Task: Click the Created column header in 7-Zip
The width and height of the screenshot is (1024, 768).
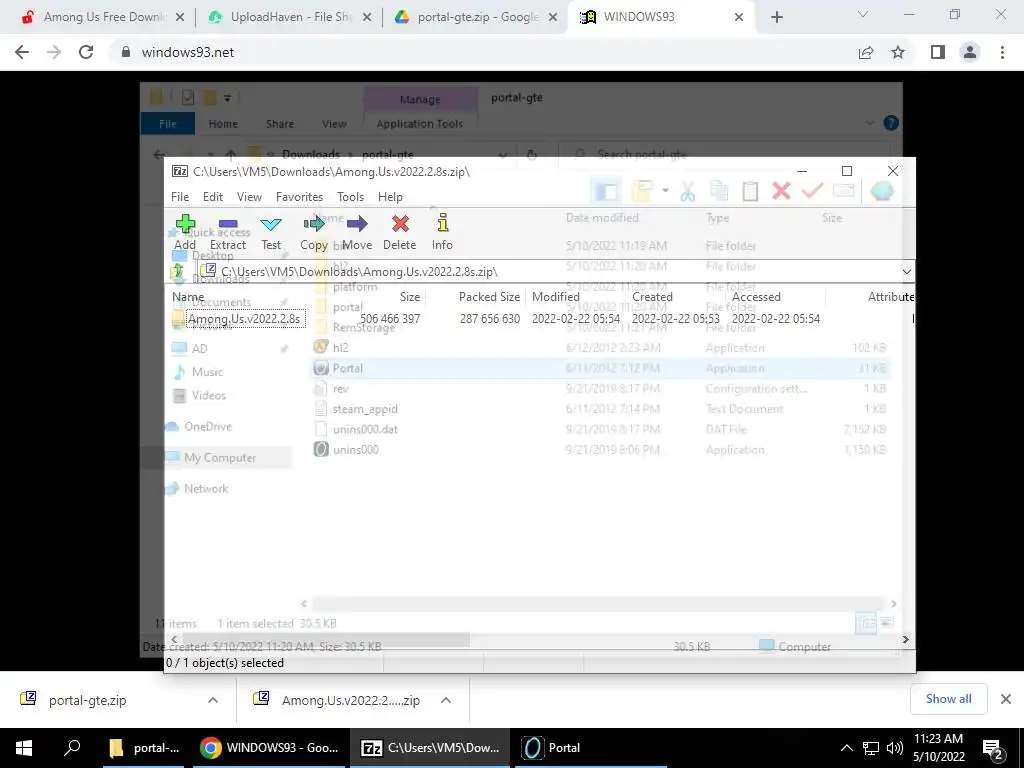Action: click(652, 296)
